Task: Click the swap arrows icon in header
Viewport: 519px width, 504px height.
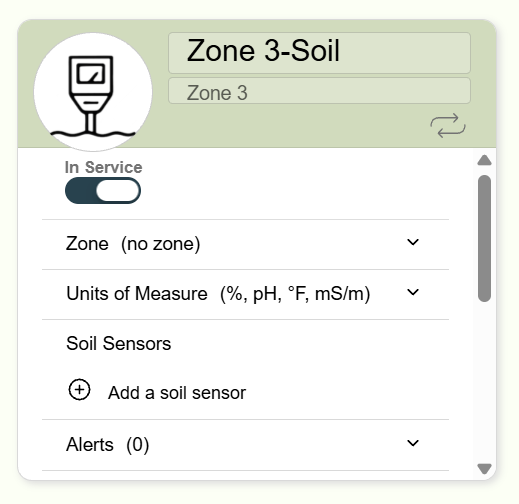Action: point(448,126)
